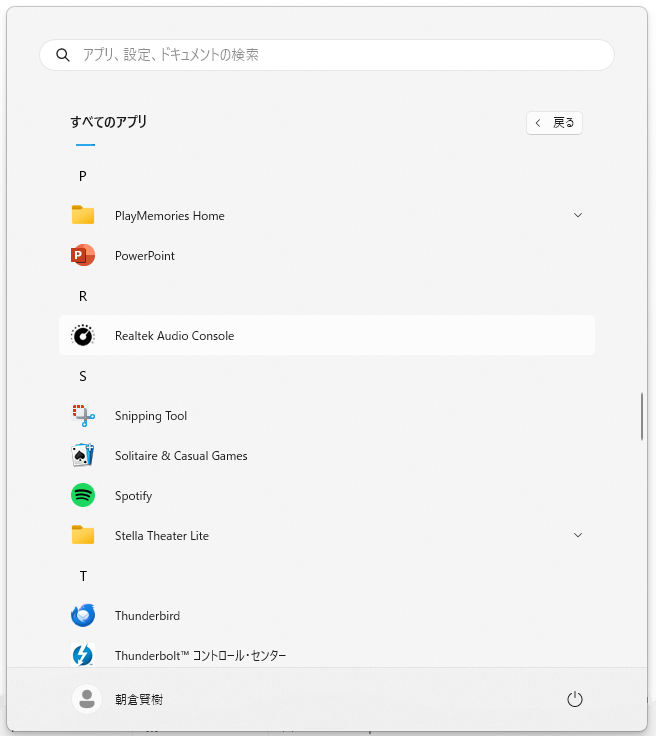
Task: Click the power button icon
Action: click(575, 699)
